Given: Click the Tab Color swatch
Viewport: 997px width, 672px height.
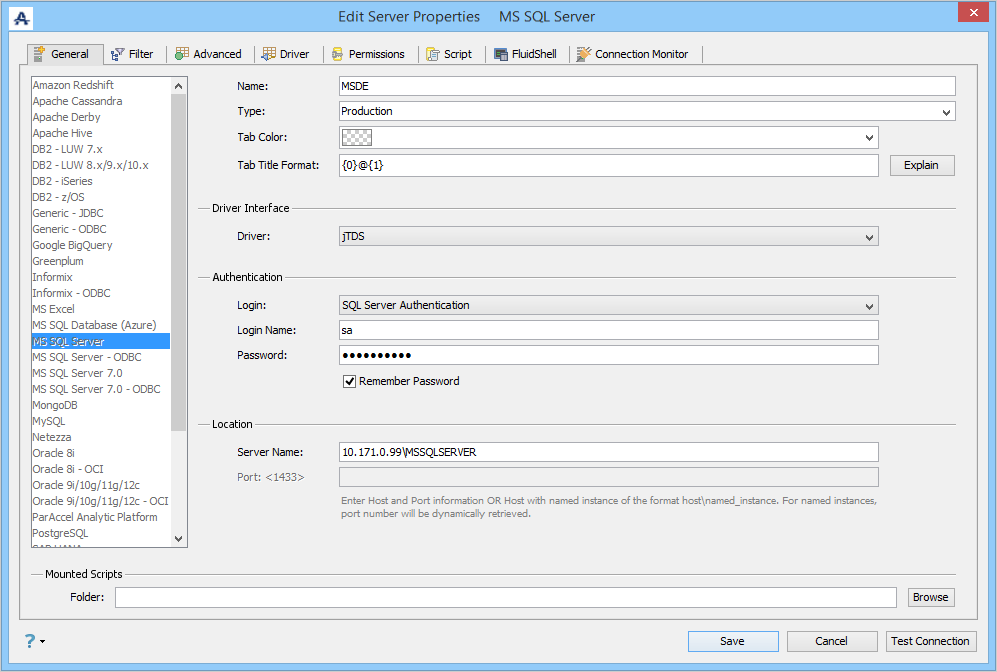Looking at the screenshot, I should [356, 138].
